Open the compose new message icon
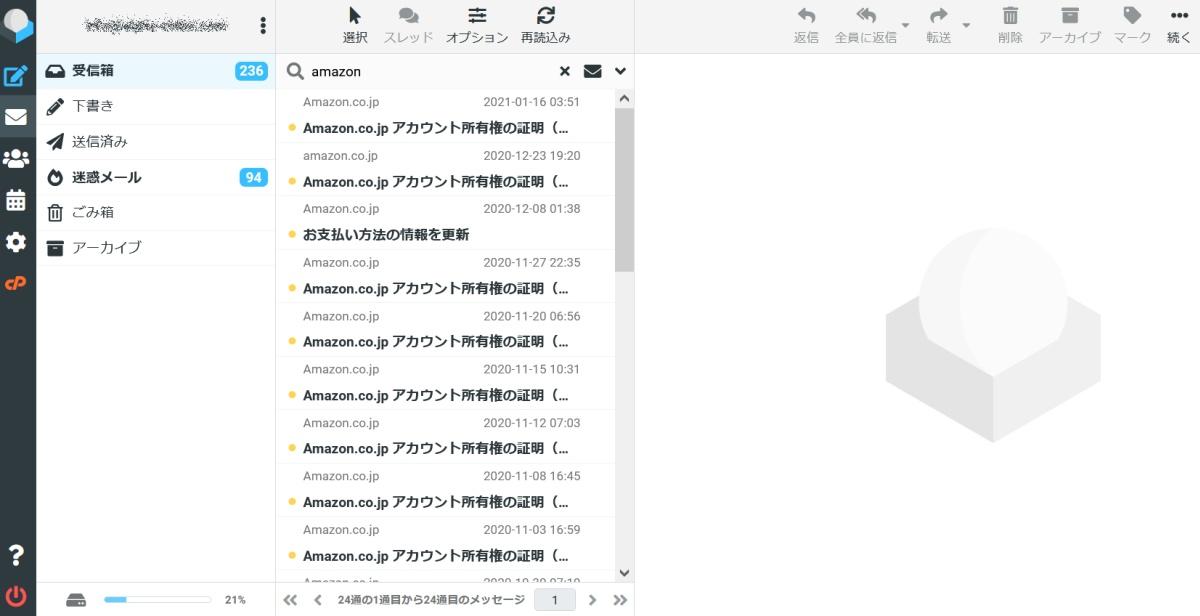Viewport: 1200px width, 616px height. click(16, 76)
